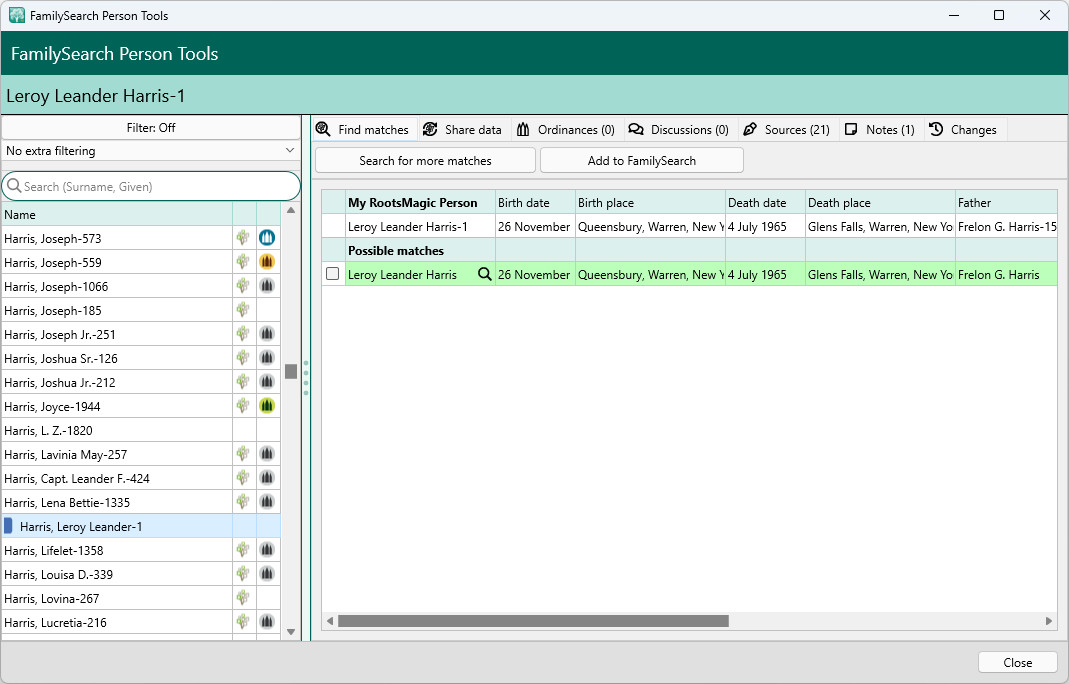Screen dimensions: 1069x684
Task: Click FamilySearch tree icon for Capt. Leander F.-424
Action: coord(243,478)
